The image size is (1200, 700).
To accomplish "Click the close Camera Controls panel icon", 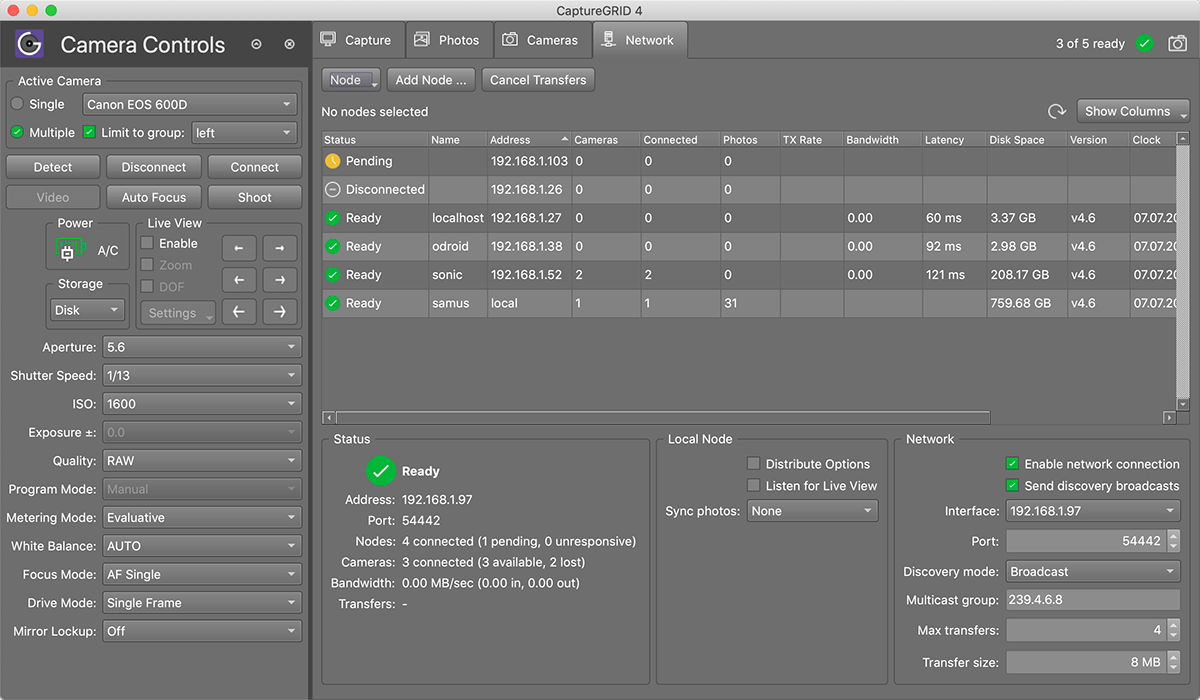I will point(289,45).
